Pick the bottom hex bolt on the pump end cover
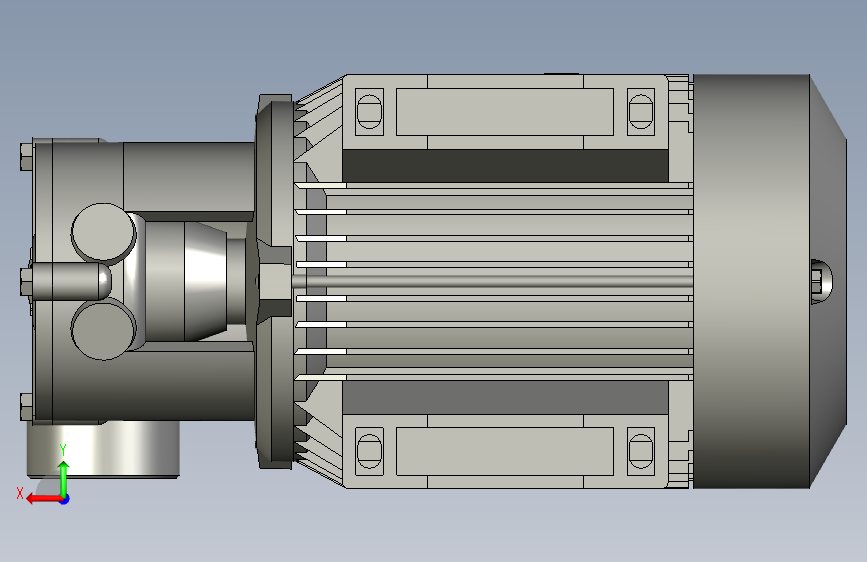 pos(27,407)
